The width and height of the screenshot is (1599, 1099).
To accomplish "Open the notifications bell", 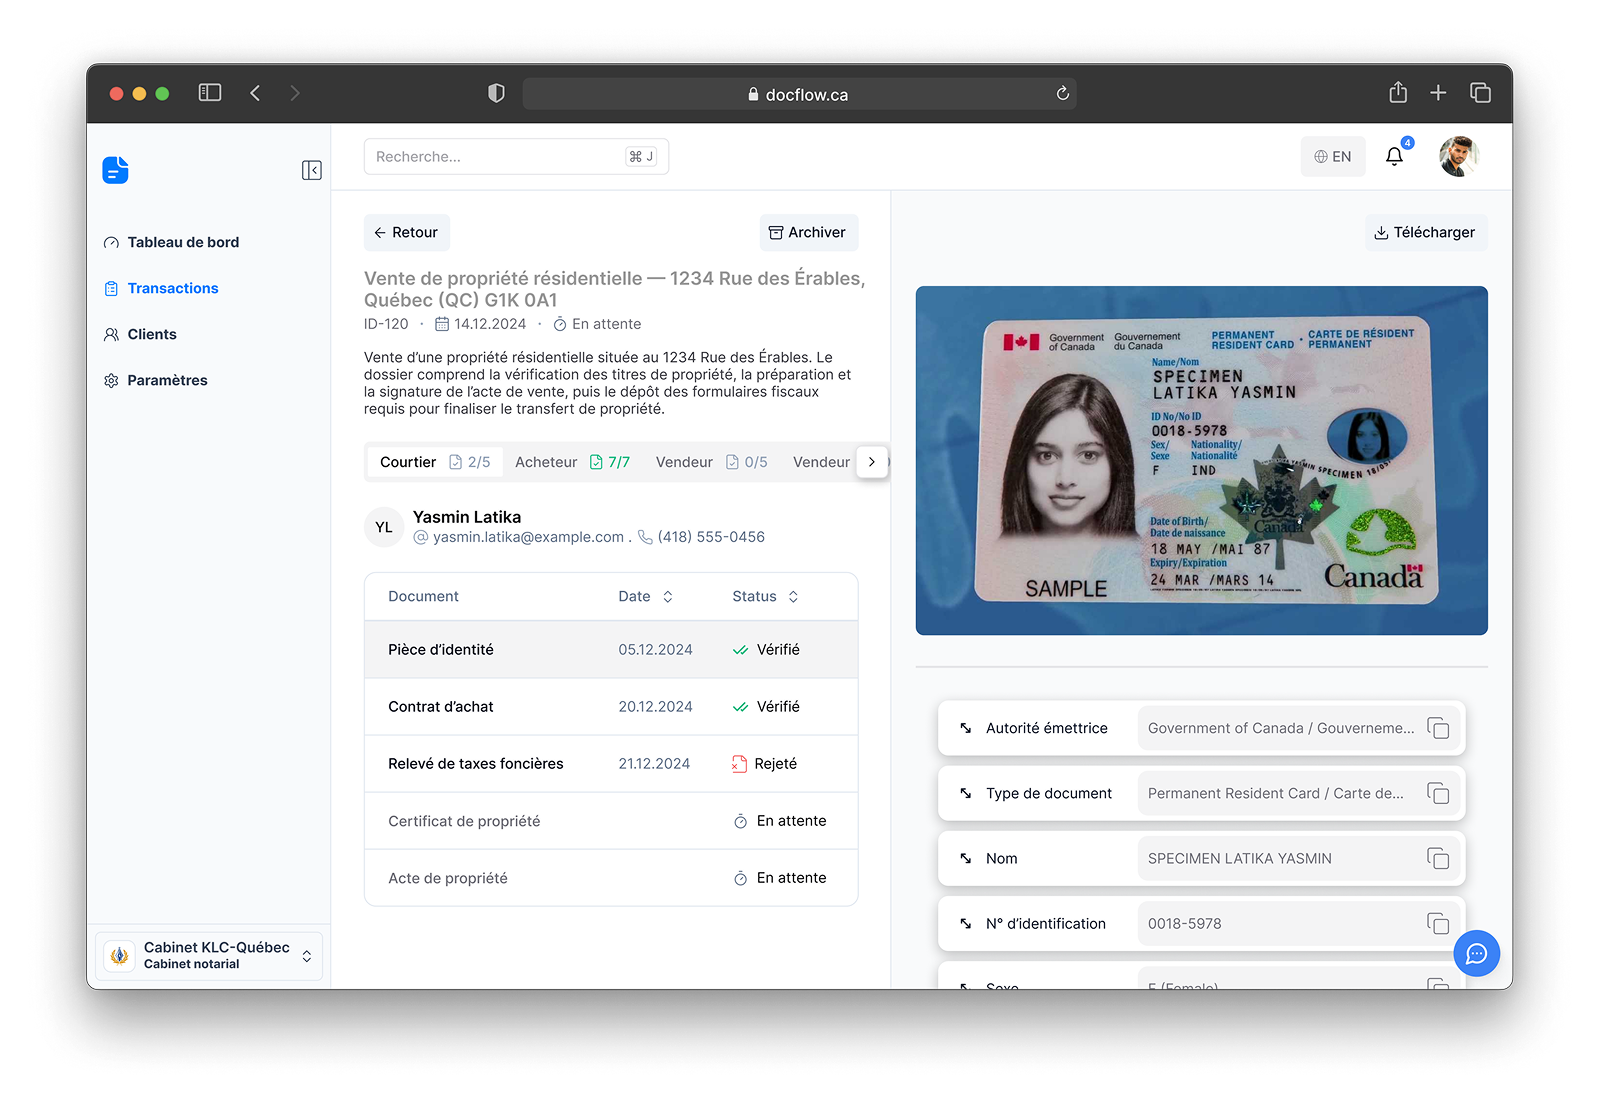I will 1394,157.
